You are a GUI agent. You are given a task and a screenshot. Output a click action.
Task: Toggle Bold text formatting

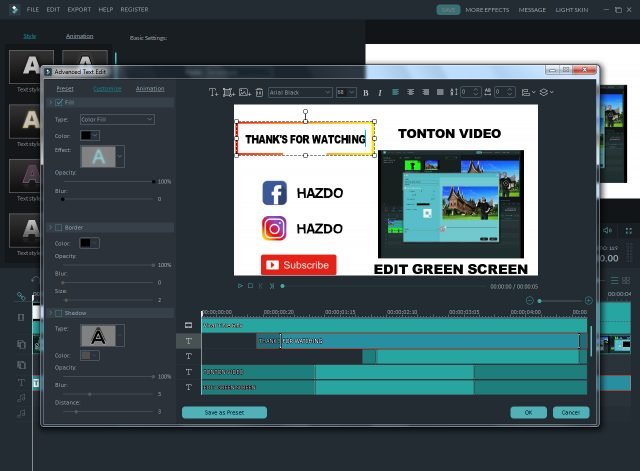click(x=366, y=92)
